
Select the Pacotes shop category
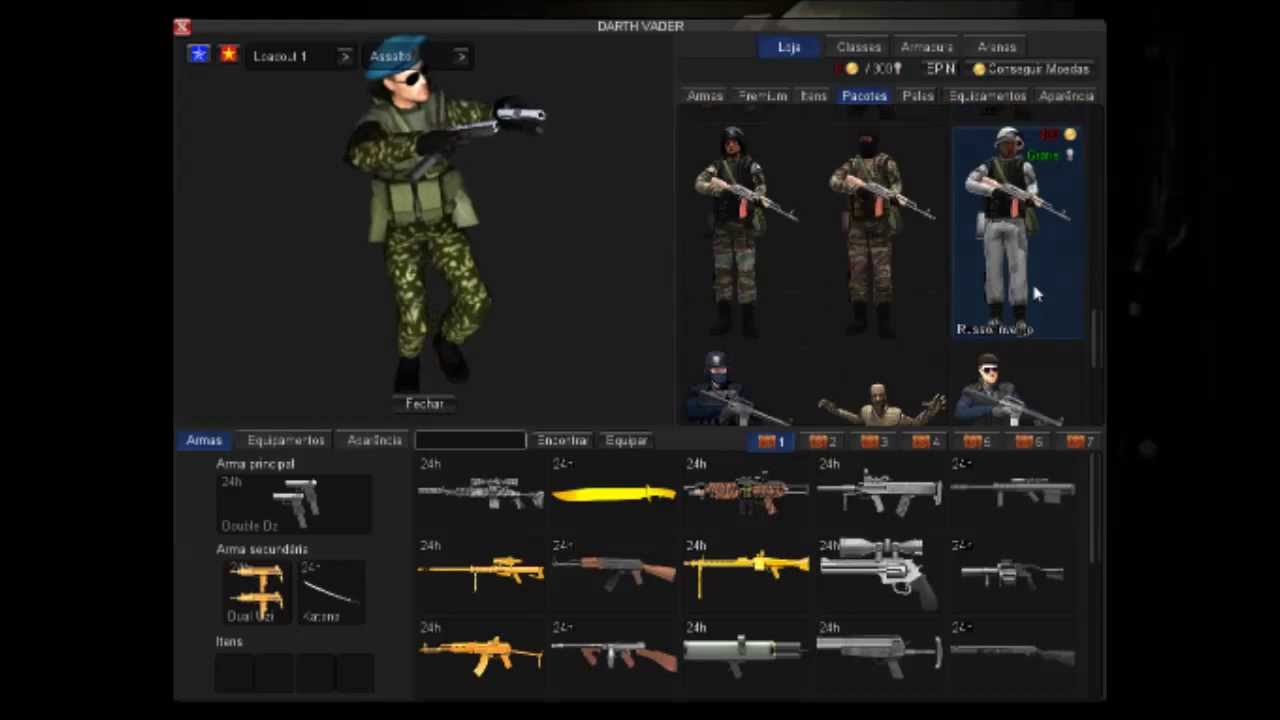pos(864,96)
